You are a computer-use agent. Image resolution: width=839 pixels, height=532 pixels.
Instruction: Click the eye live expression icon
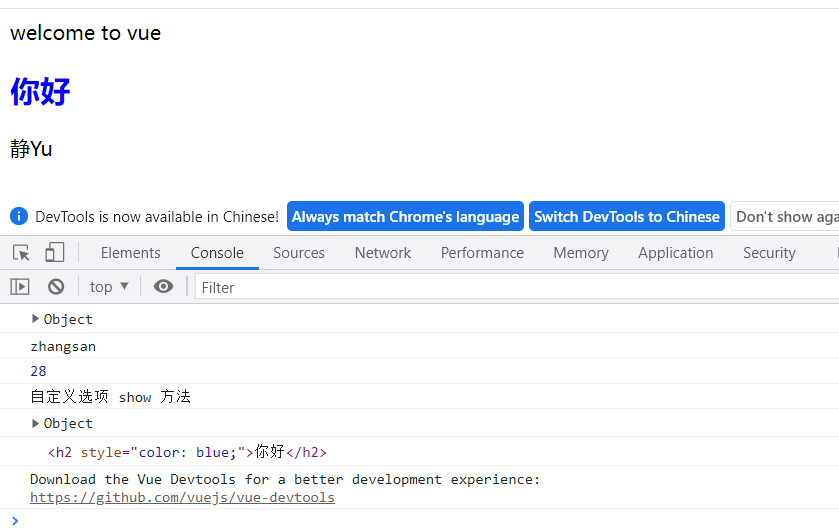pyautogui.click(x=163, y=287)
